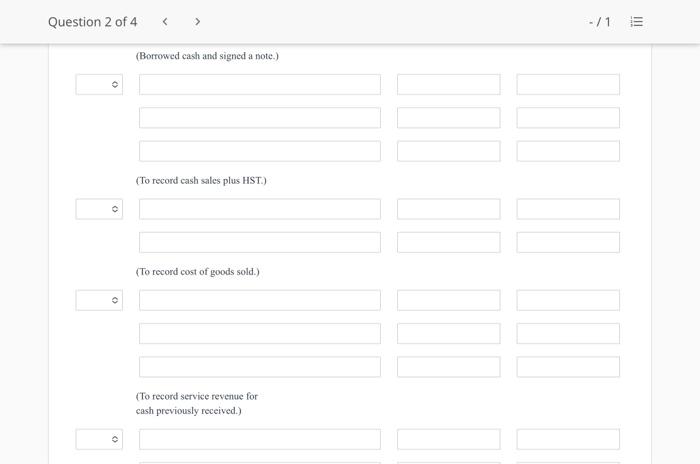Top-row rightmost amount field above cash sales HST note

tap(568, 84)
